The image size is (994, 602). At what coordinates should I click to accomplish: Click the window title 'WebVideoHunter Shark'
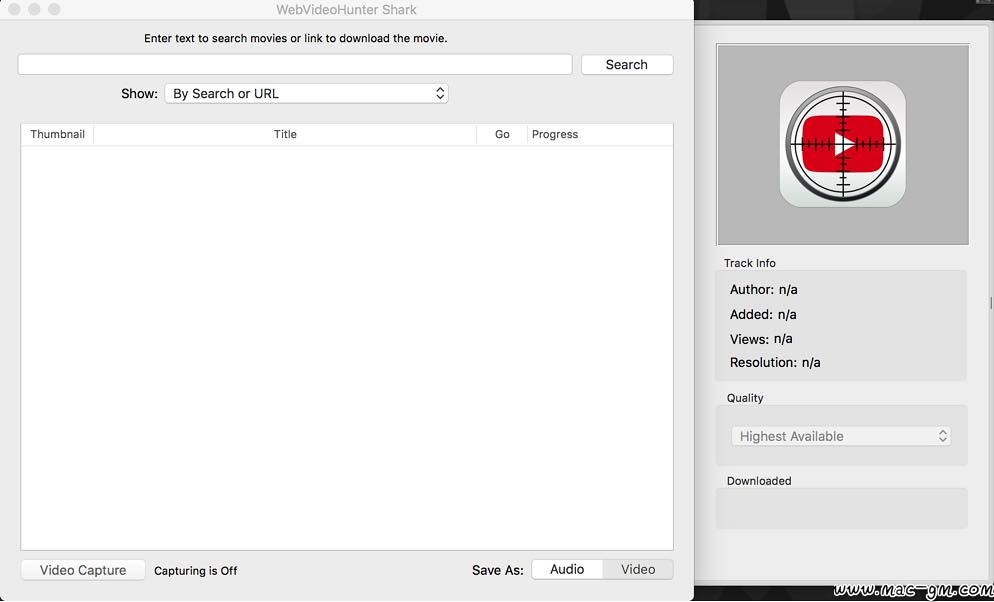coord(346,10)
